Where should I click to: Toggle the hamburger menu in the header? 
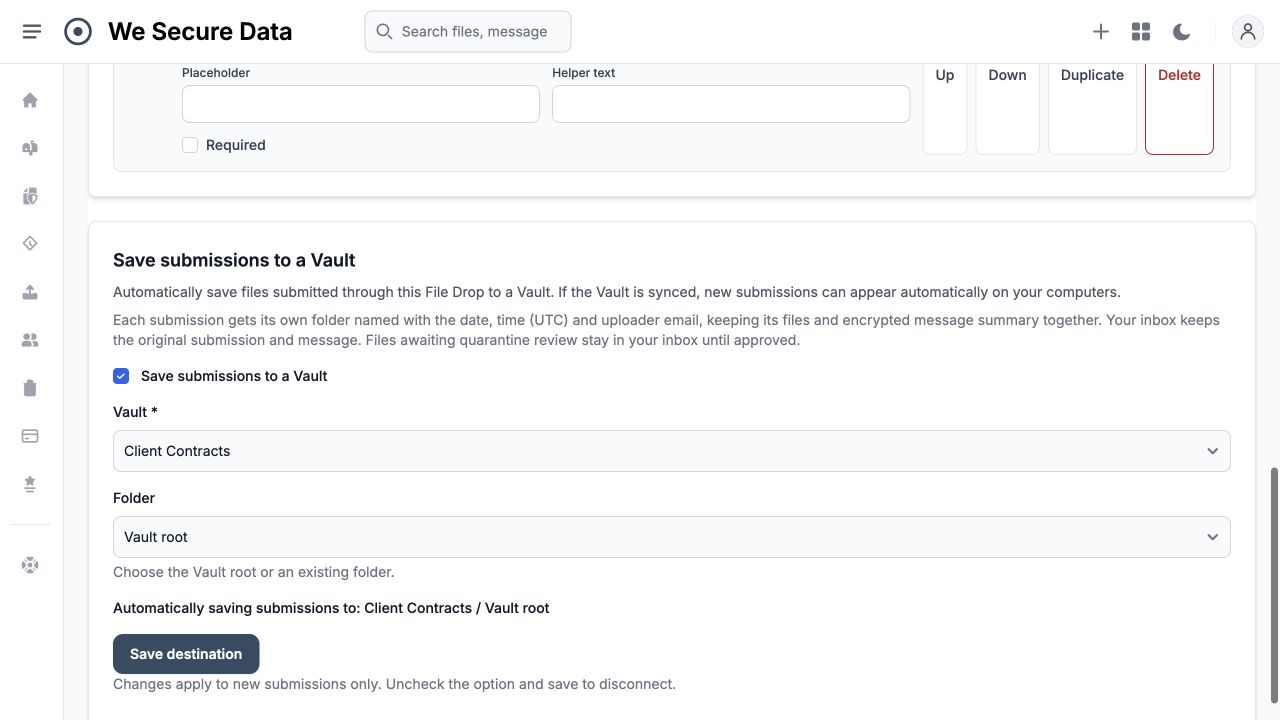[31, 32]
